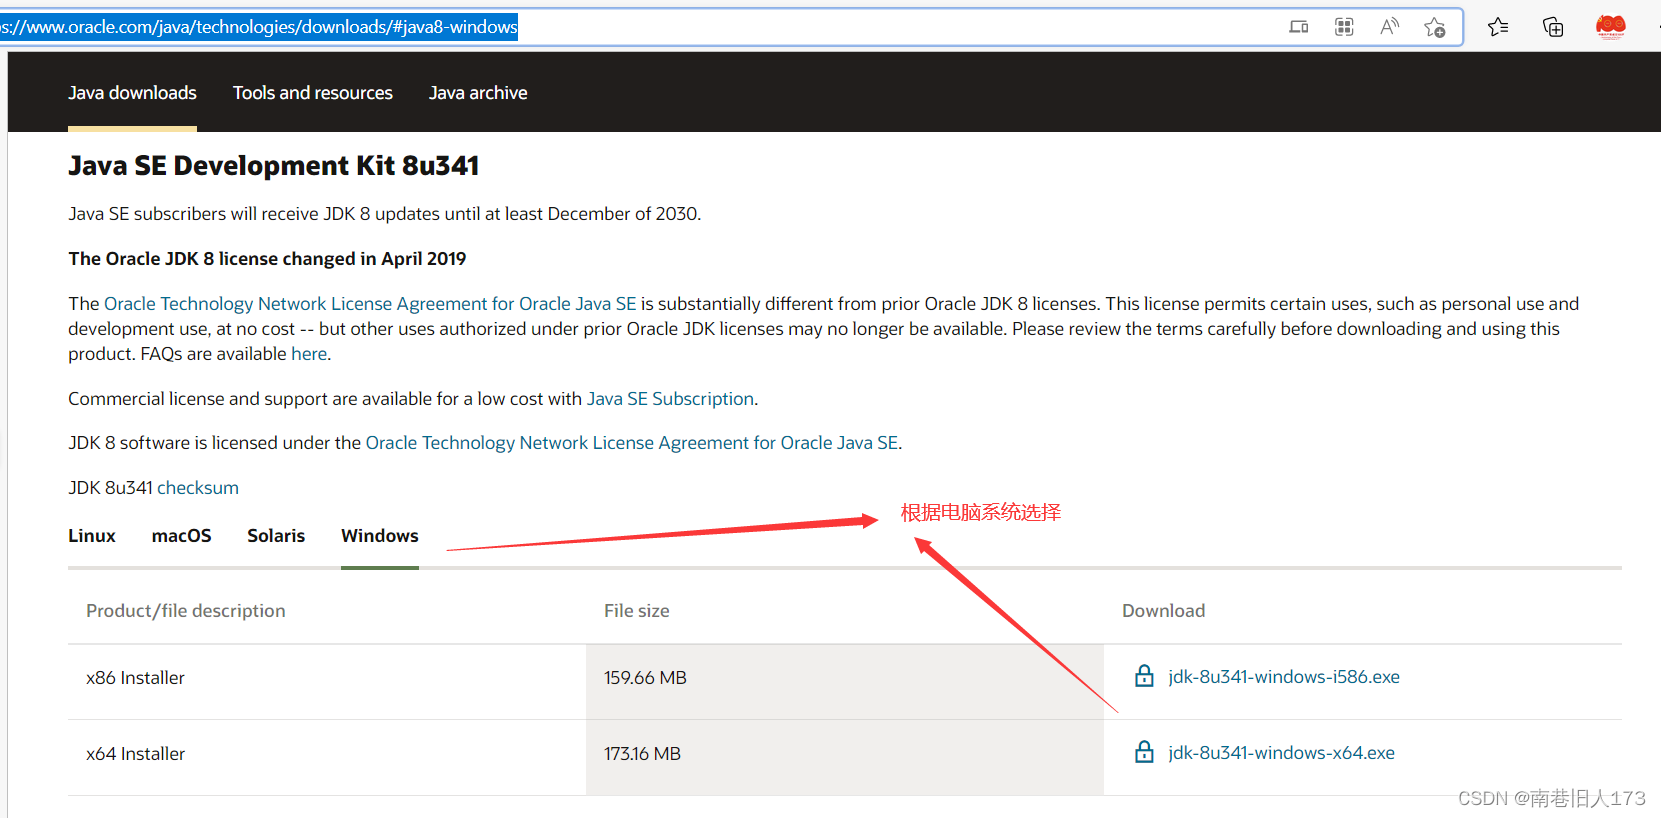The image size is (1661, 818).
Task: Open license link after 'JDK 8 software is licensed under'
Action: coord(632,443)
